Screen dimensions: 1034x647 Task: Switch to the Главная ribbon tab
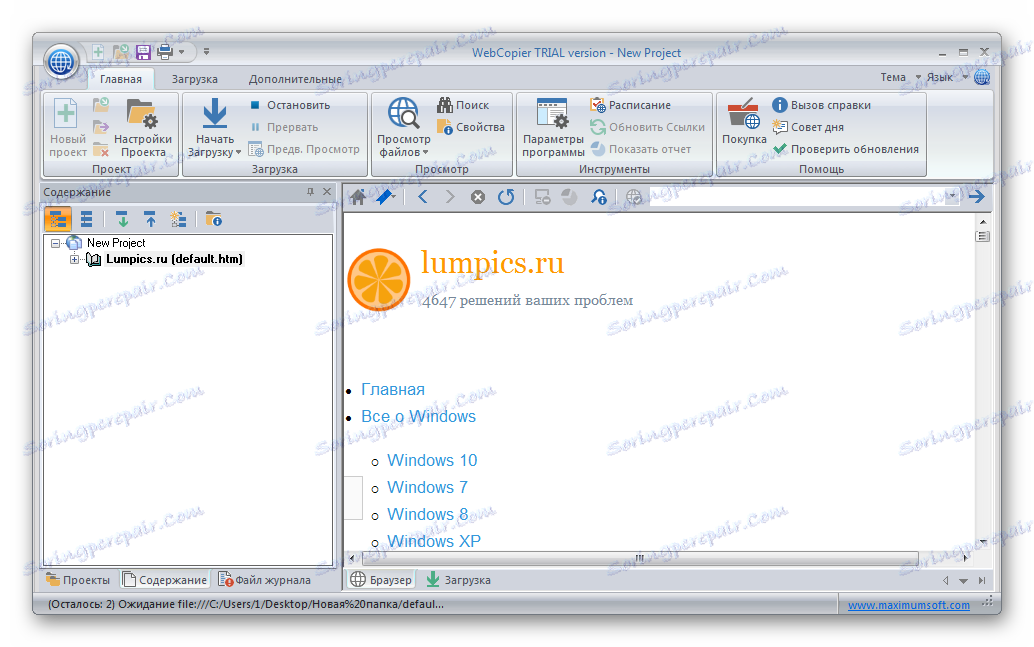pos(121,79)
